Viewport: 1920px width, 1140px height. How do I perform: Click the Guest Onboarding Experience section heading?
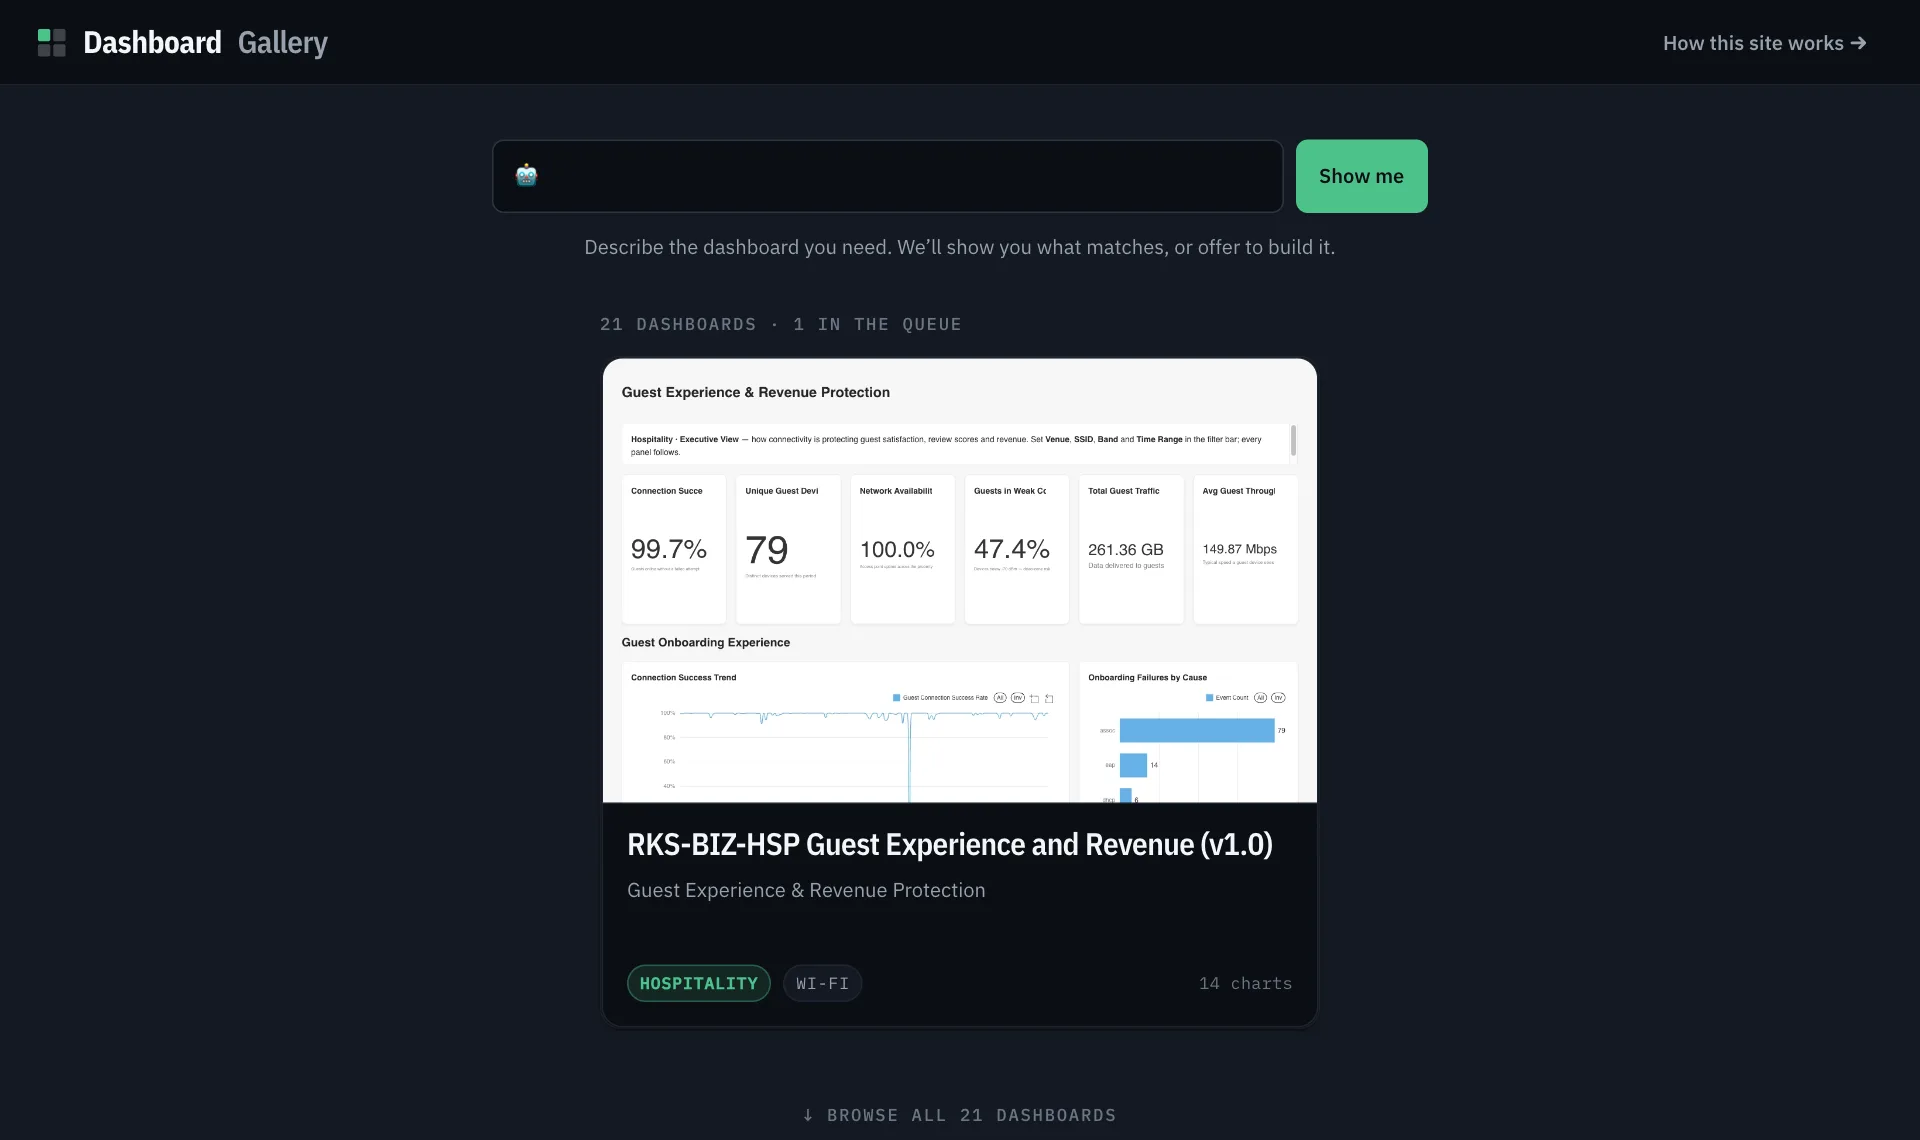tap(705, 642)
